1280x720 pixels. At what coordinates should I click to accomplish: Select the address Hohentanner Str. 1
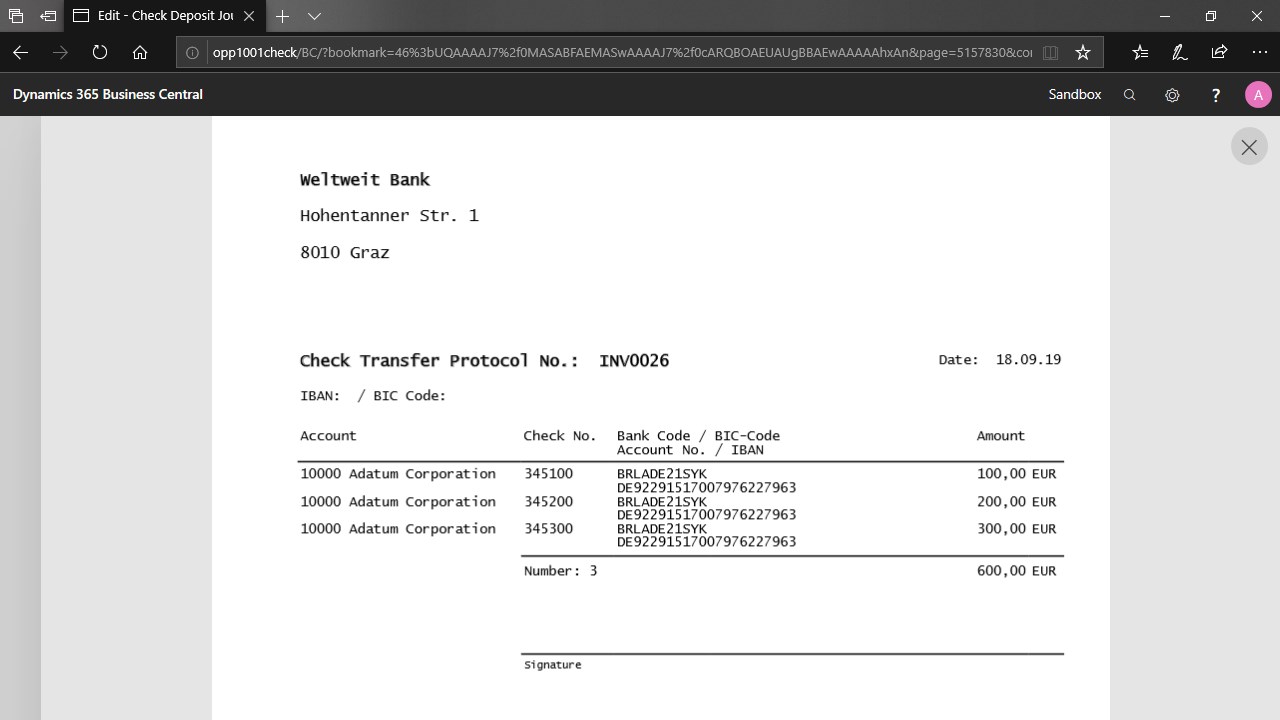pos(389,216)
